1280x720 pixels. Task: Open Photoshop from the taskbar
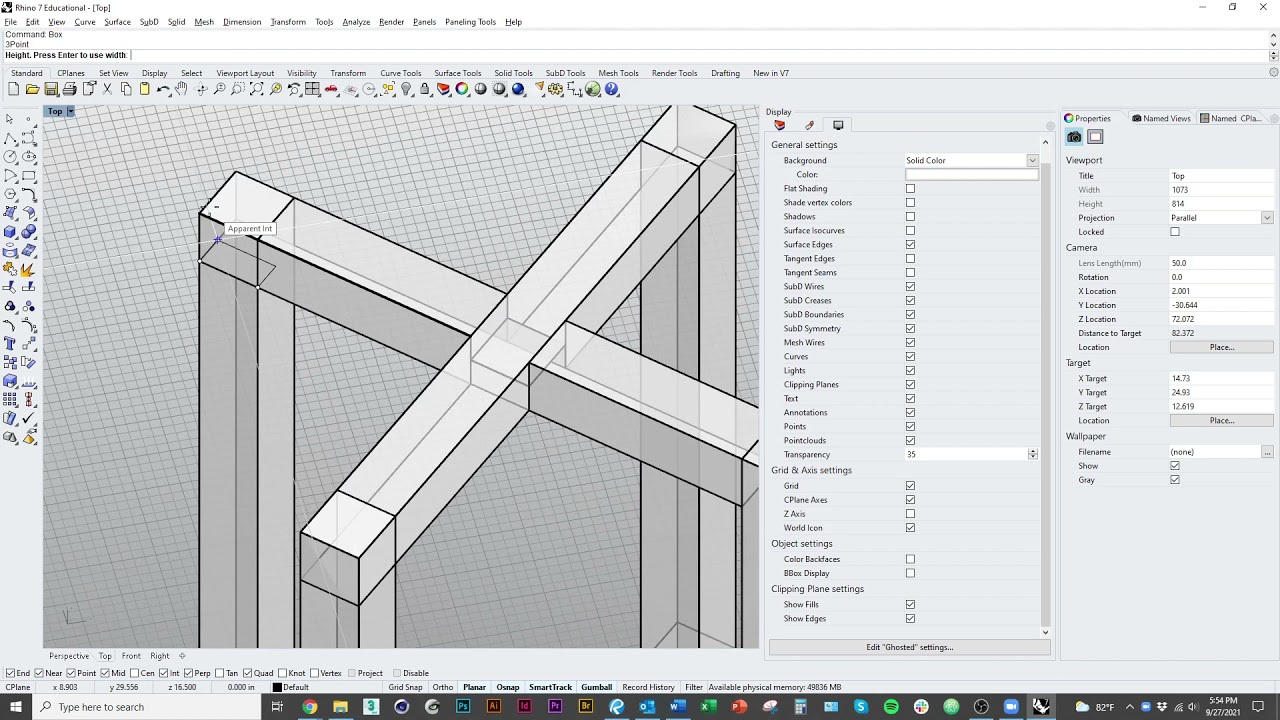pyautogui.click(x=463, y=707)
